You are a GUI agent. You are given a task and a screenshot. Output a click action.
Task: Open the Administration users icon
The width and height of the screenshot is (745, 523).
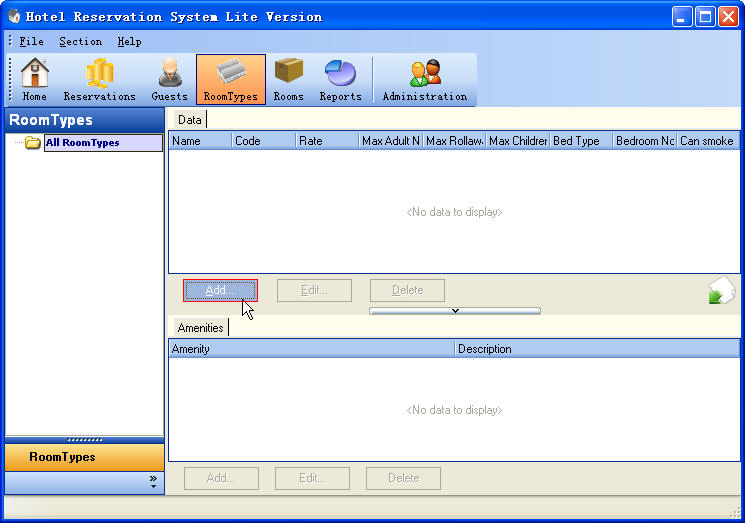click(x=424, y=80)
